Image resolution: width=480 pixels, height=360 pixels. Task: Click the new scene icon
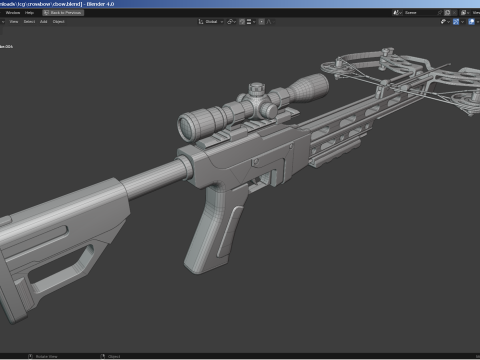coord(448,13)
